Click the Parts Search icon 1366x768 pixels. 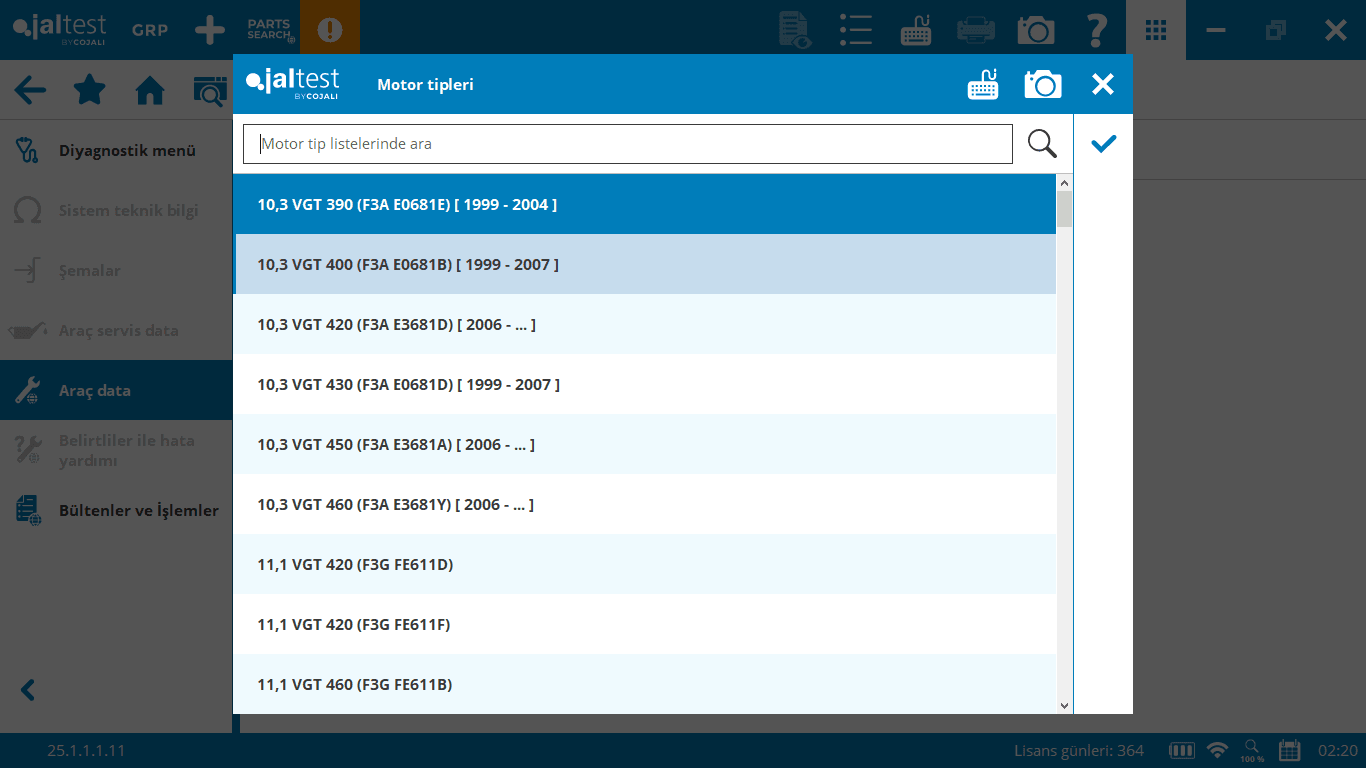(x=270, y=30)
